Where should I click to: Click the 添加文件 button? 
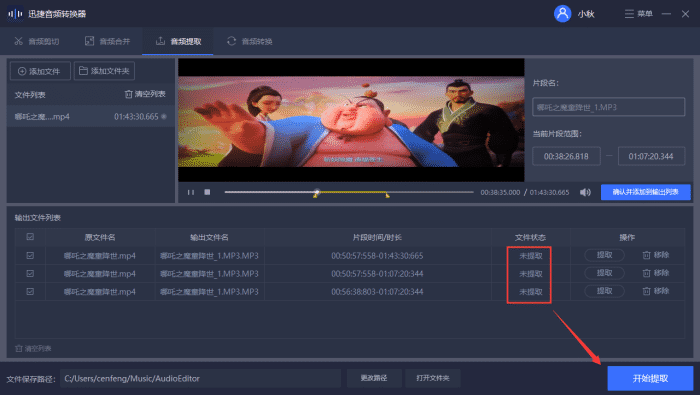pyautogui.click(x=40, y=71)
